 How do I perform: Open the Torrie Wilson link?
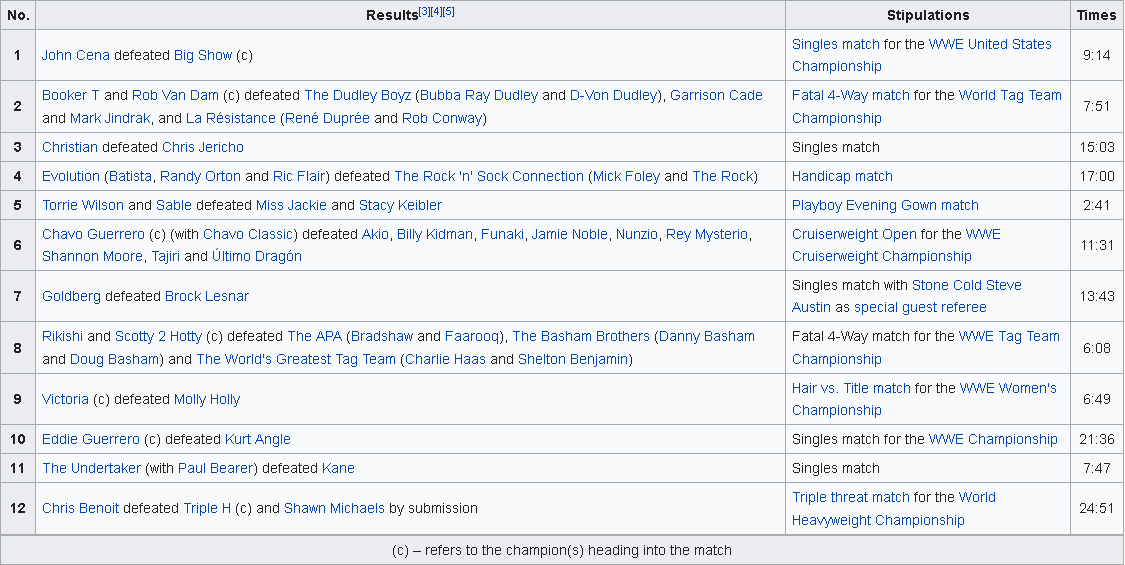[83, 205]
